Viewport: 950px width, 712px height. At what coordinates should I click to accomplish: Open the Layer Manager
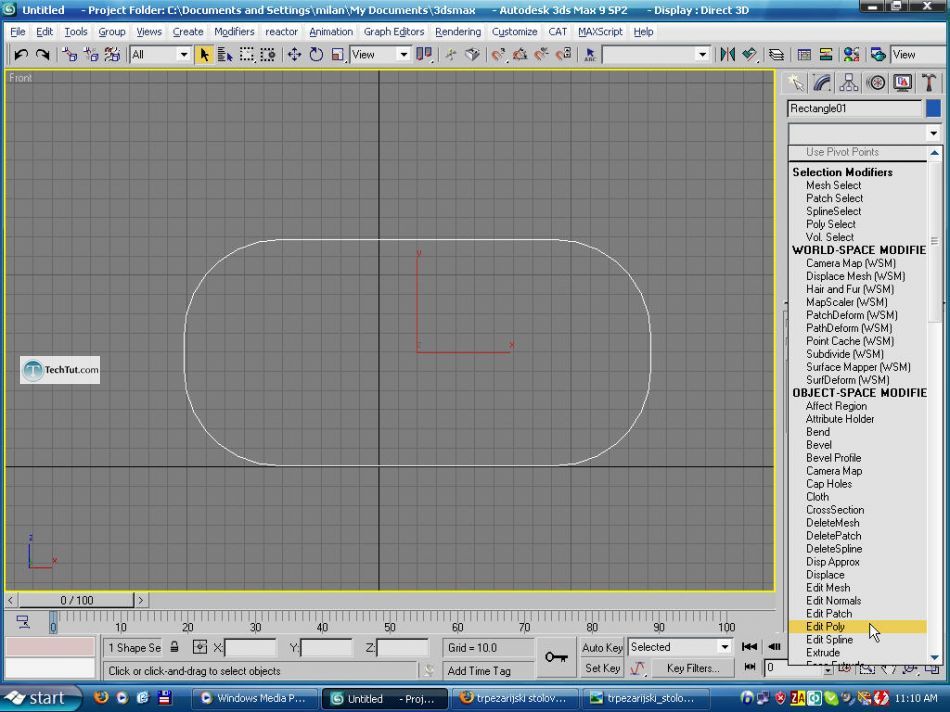[776, 55]
